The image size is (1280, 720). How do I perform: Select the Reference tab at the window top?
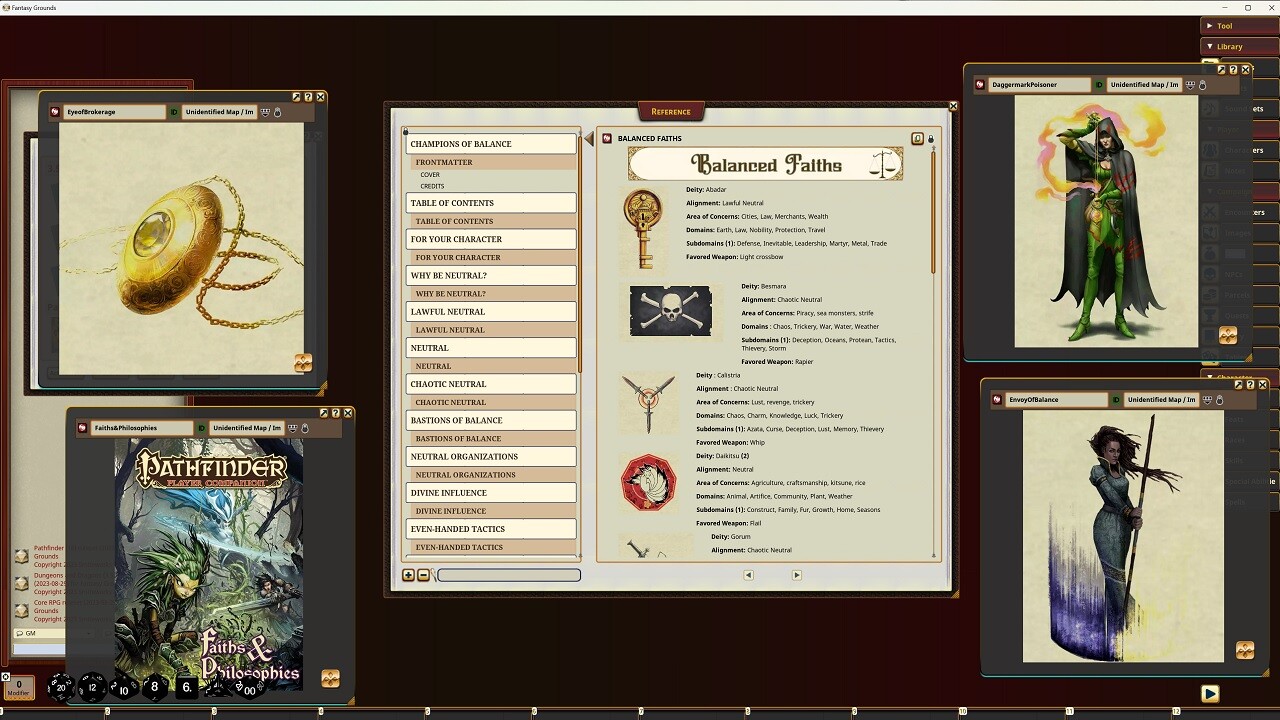coord(670,111)
